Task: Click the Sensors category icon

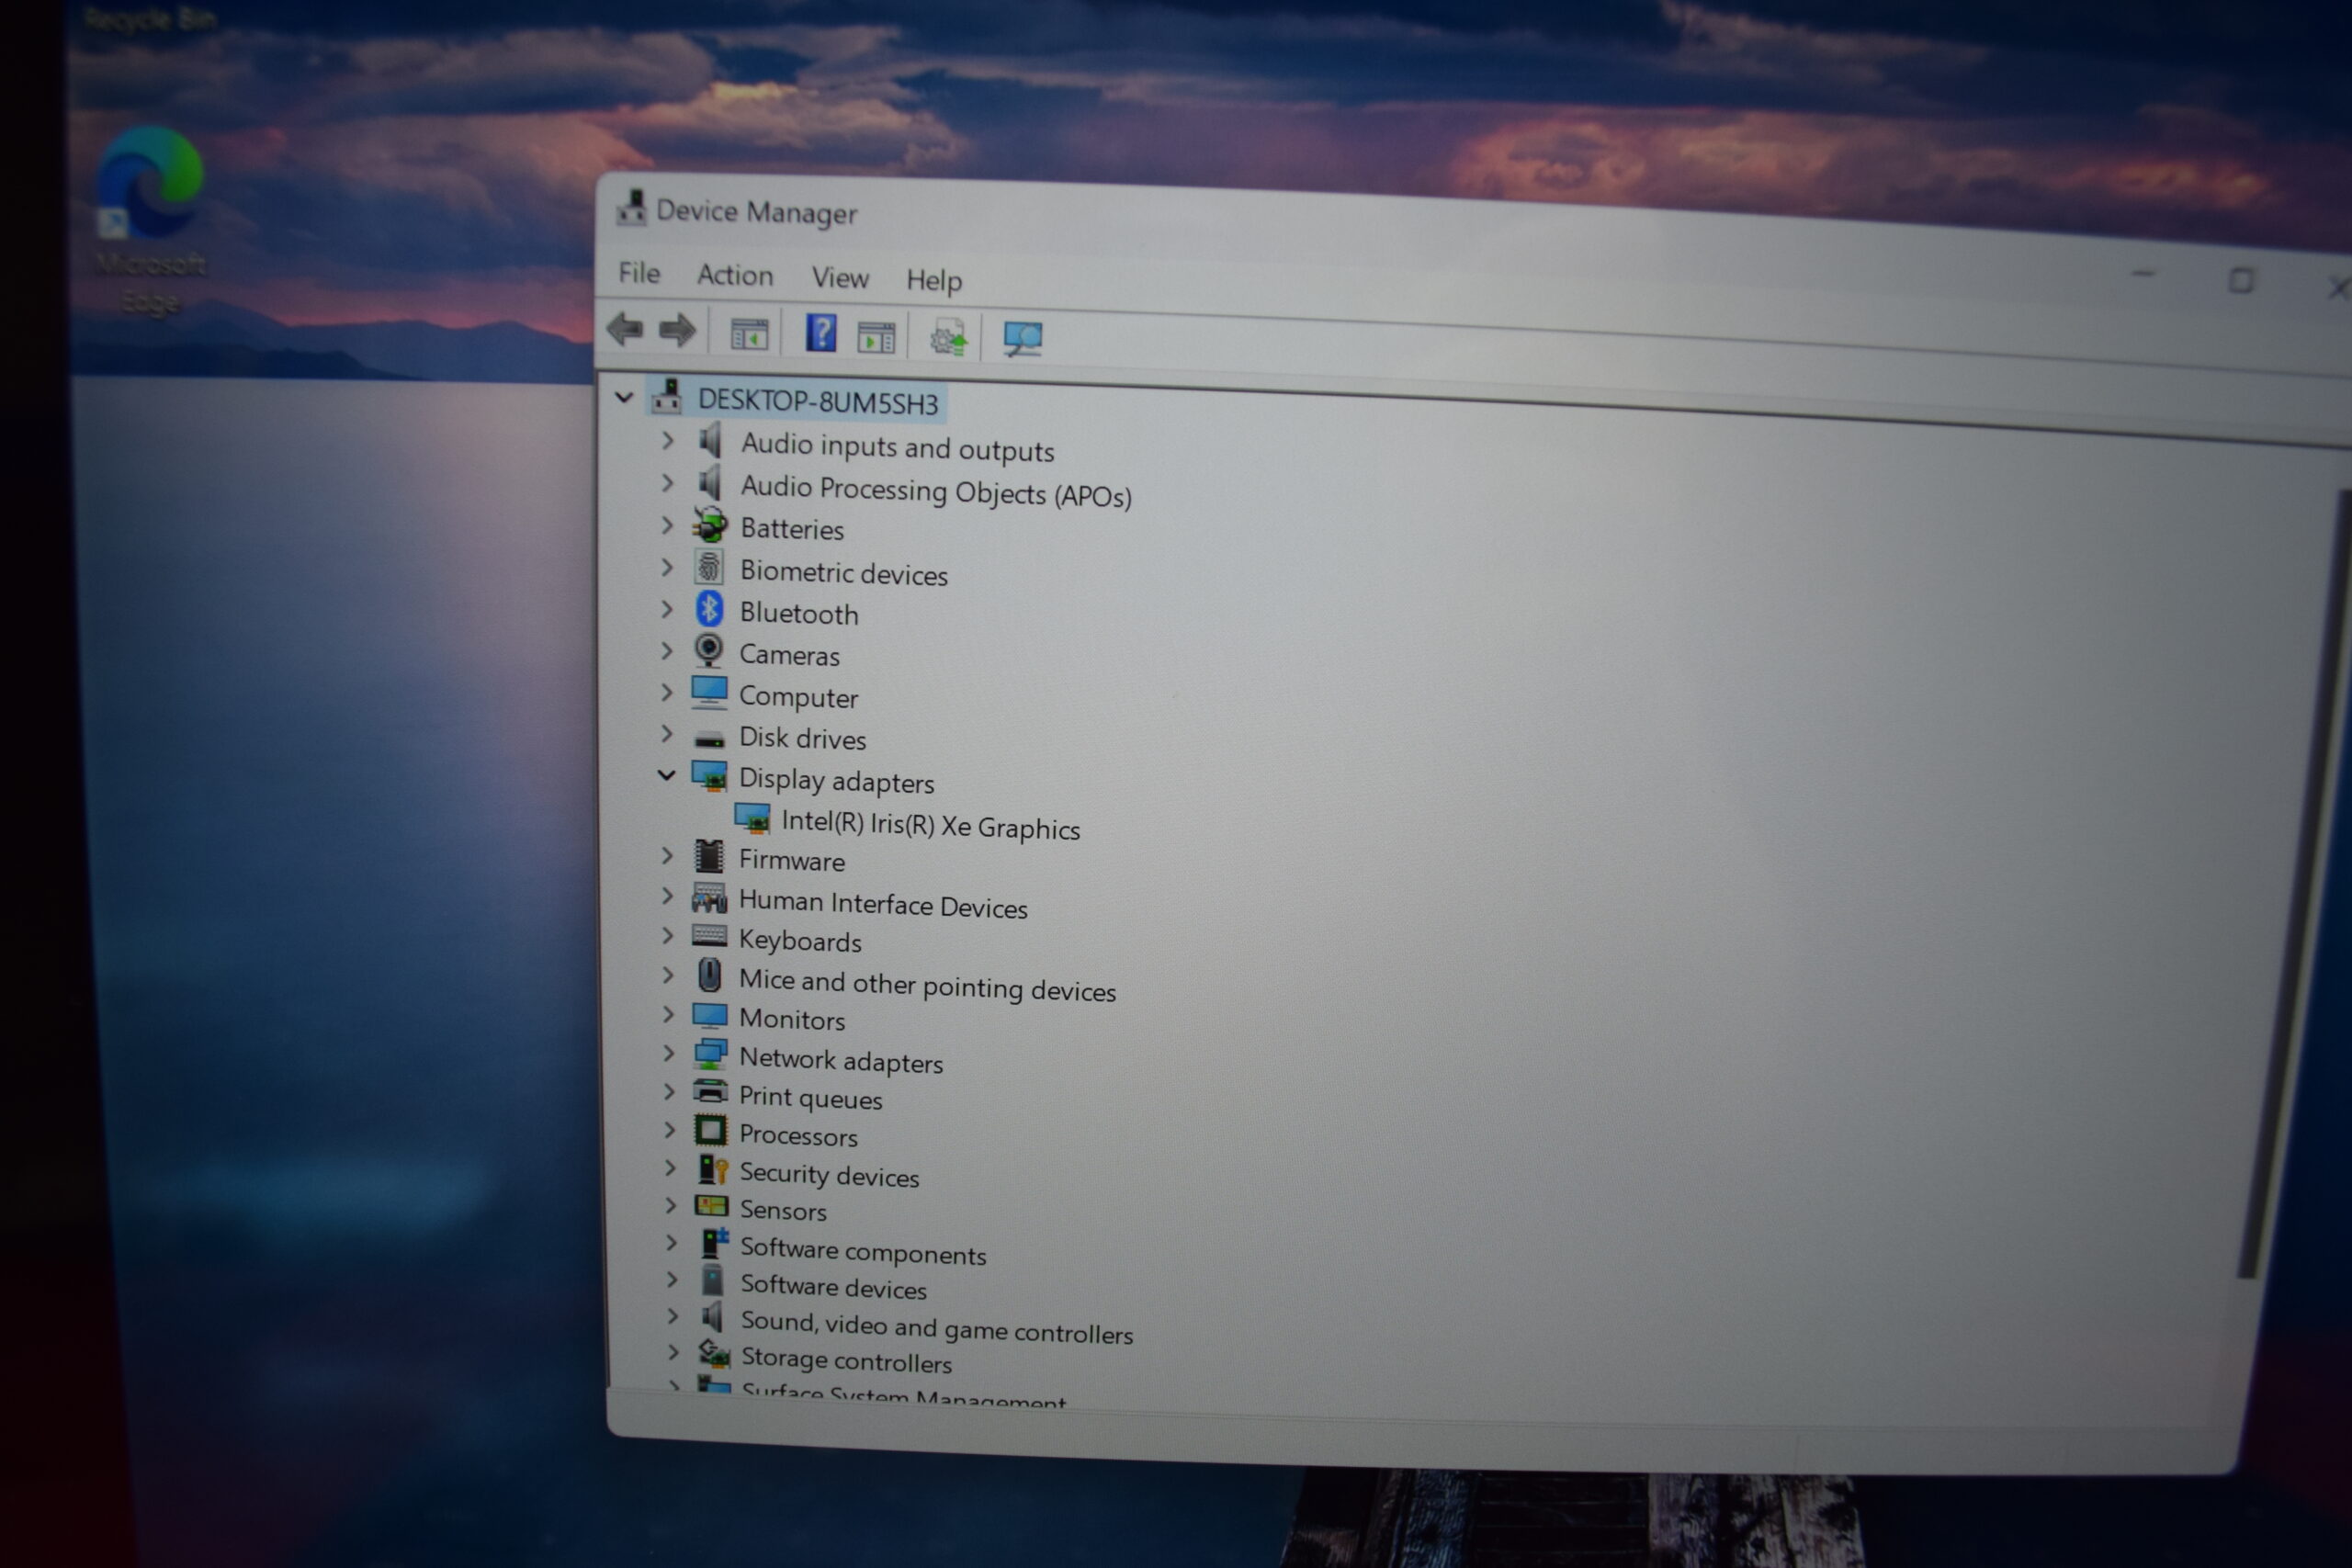Action: pos(711,1206)
